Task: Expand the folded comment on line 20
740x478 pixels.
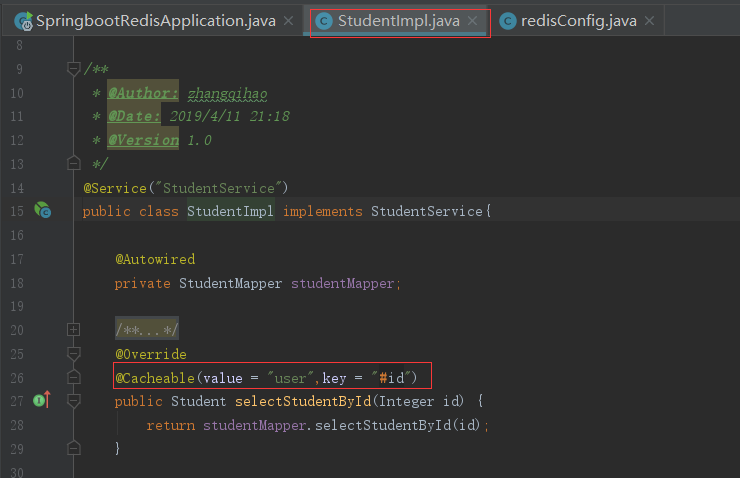Action: (73, 329)
